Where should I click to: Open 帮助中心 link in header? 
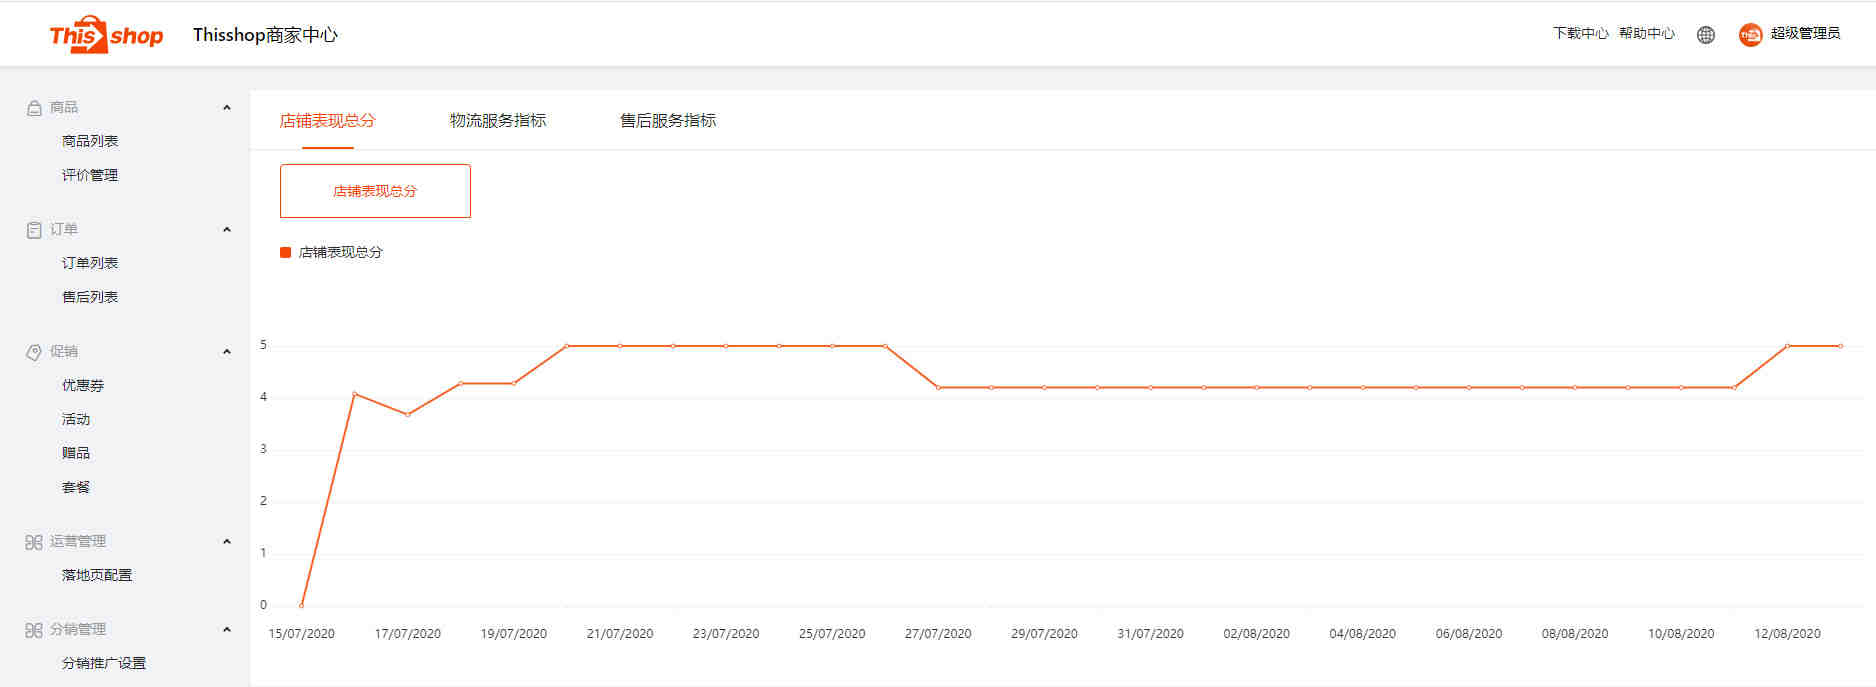(x=1646, y=34)
